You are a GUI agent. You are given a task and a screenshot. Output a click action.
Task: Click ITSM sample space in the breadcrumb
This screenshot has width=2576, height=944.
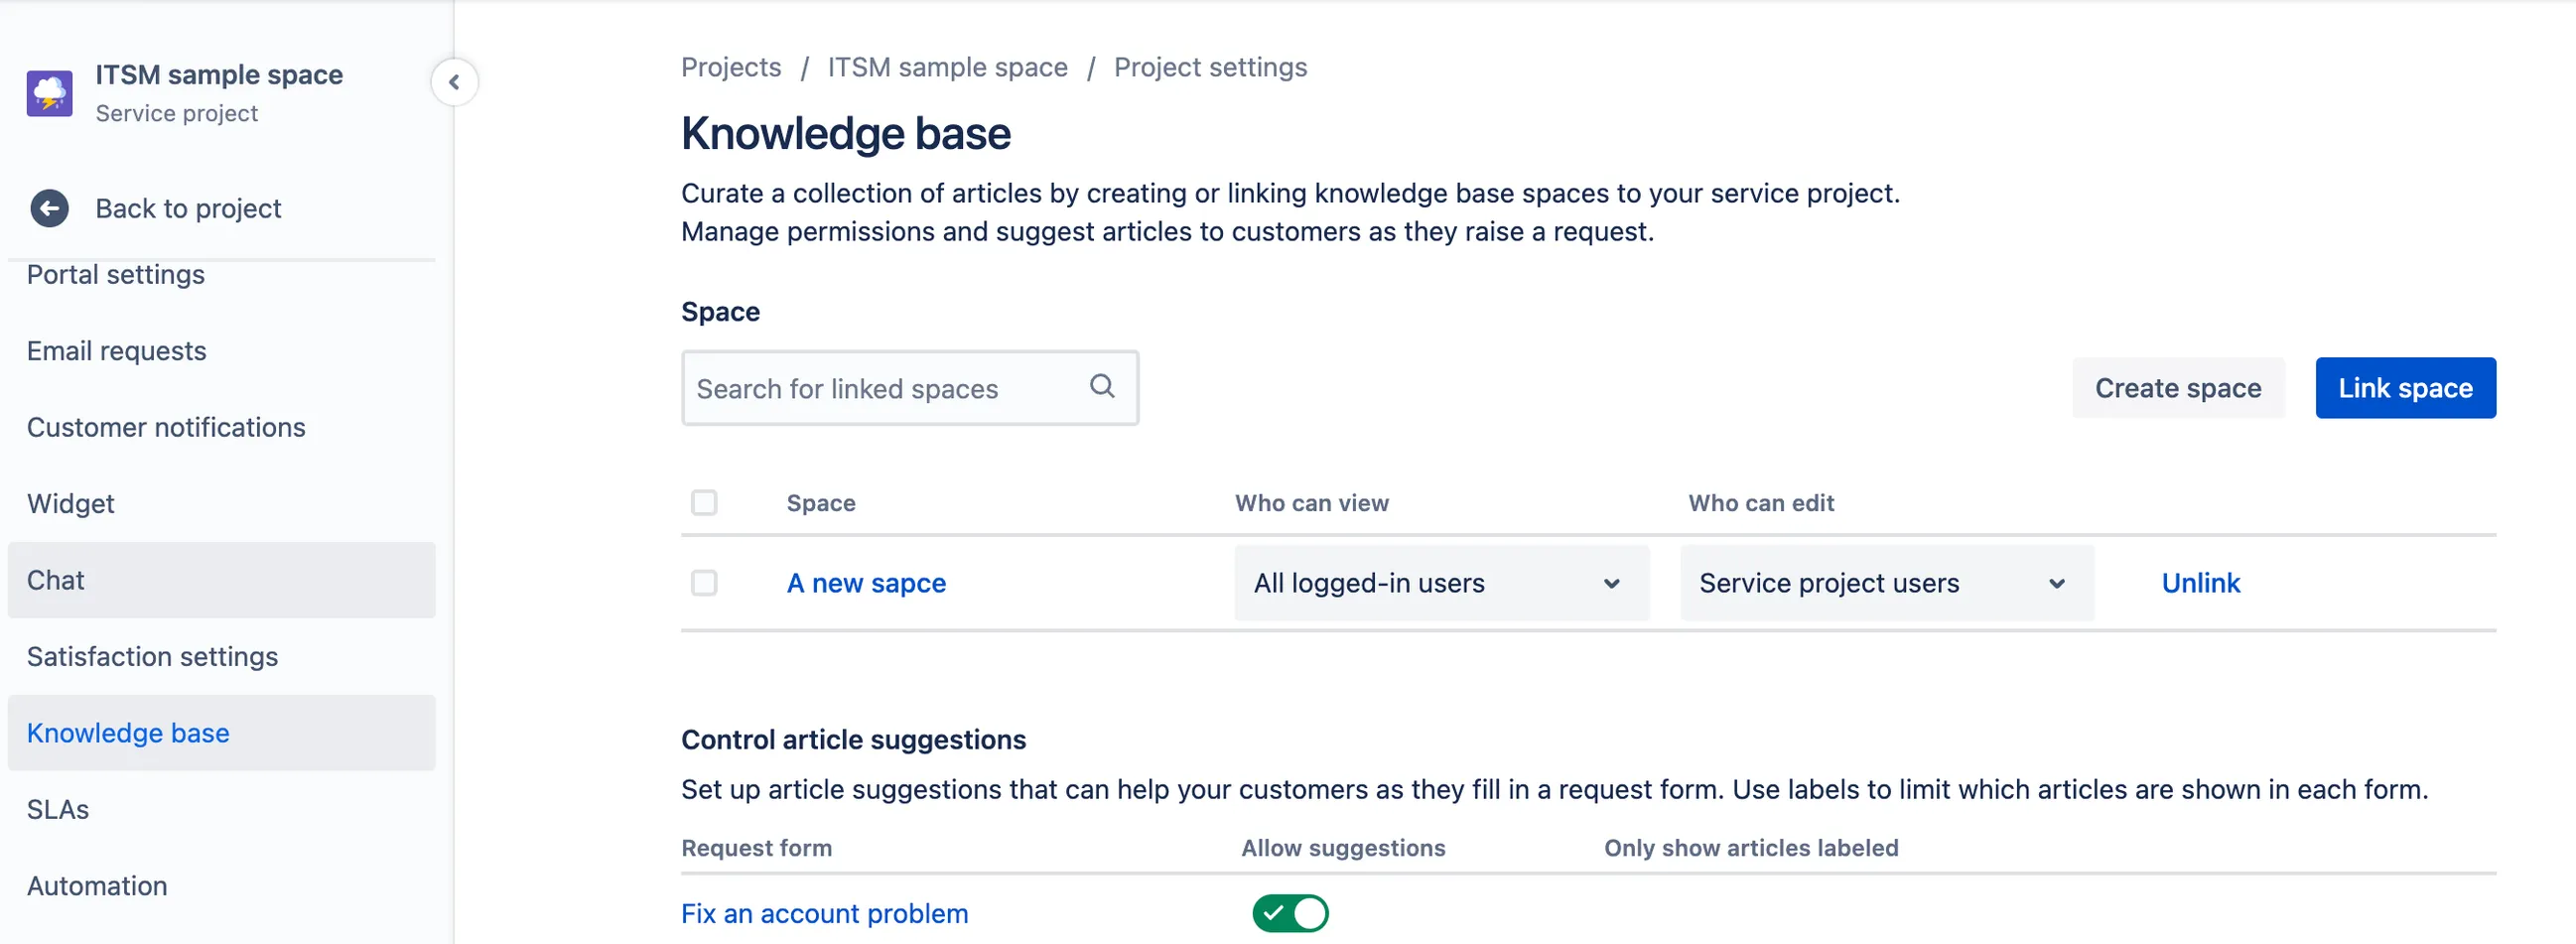pos(947,67)
